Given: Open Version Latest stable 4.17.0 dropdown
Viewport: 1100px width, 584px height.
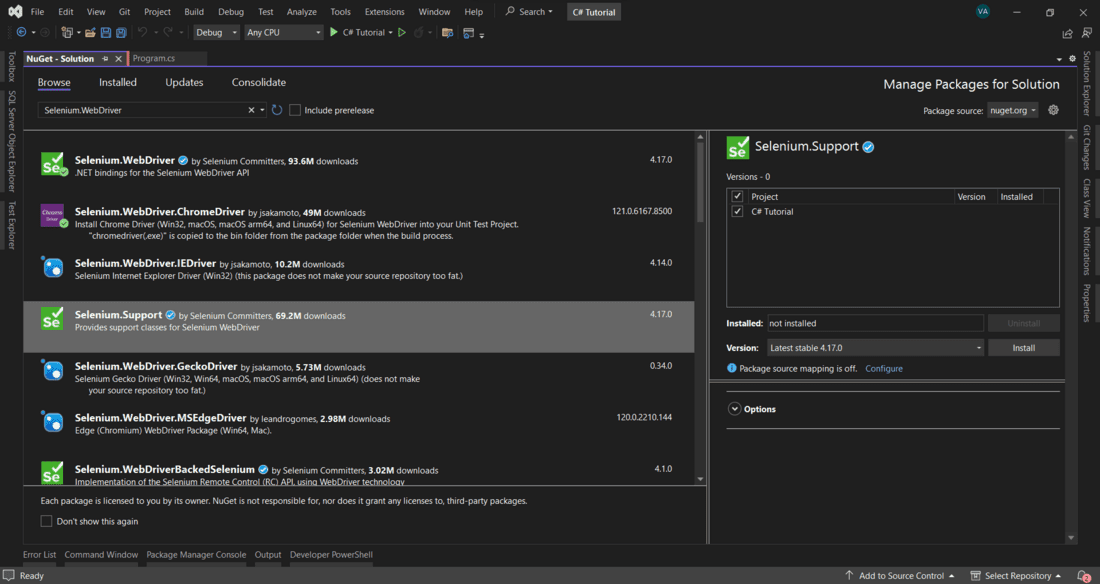Looking at the screenshot, I should pyautogui.click(x=875, y=347).
